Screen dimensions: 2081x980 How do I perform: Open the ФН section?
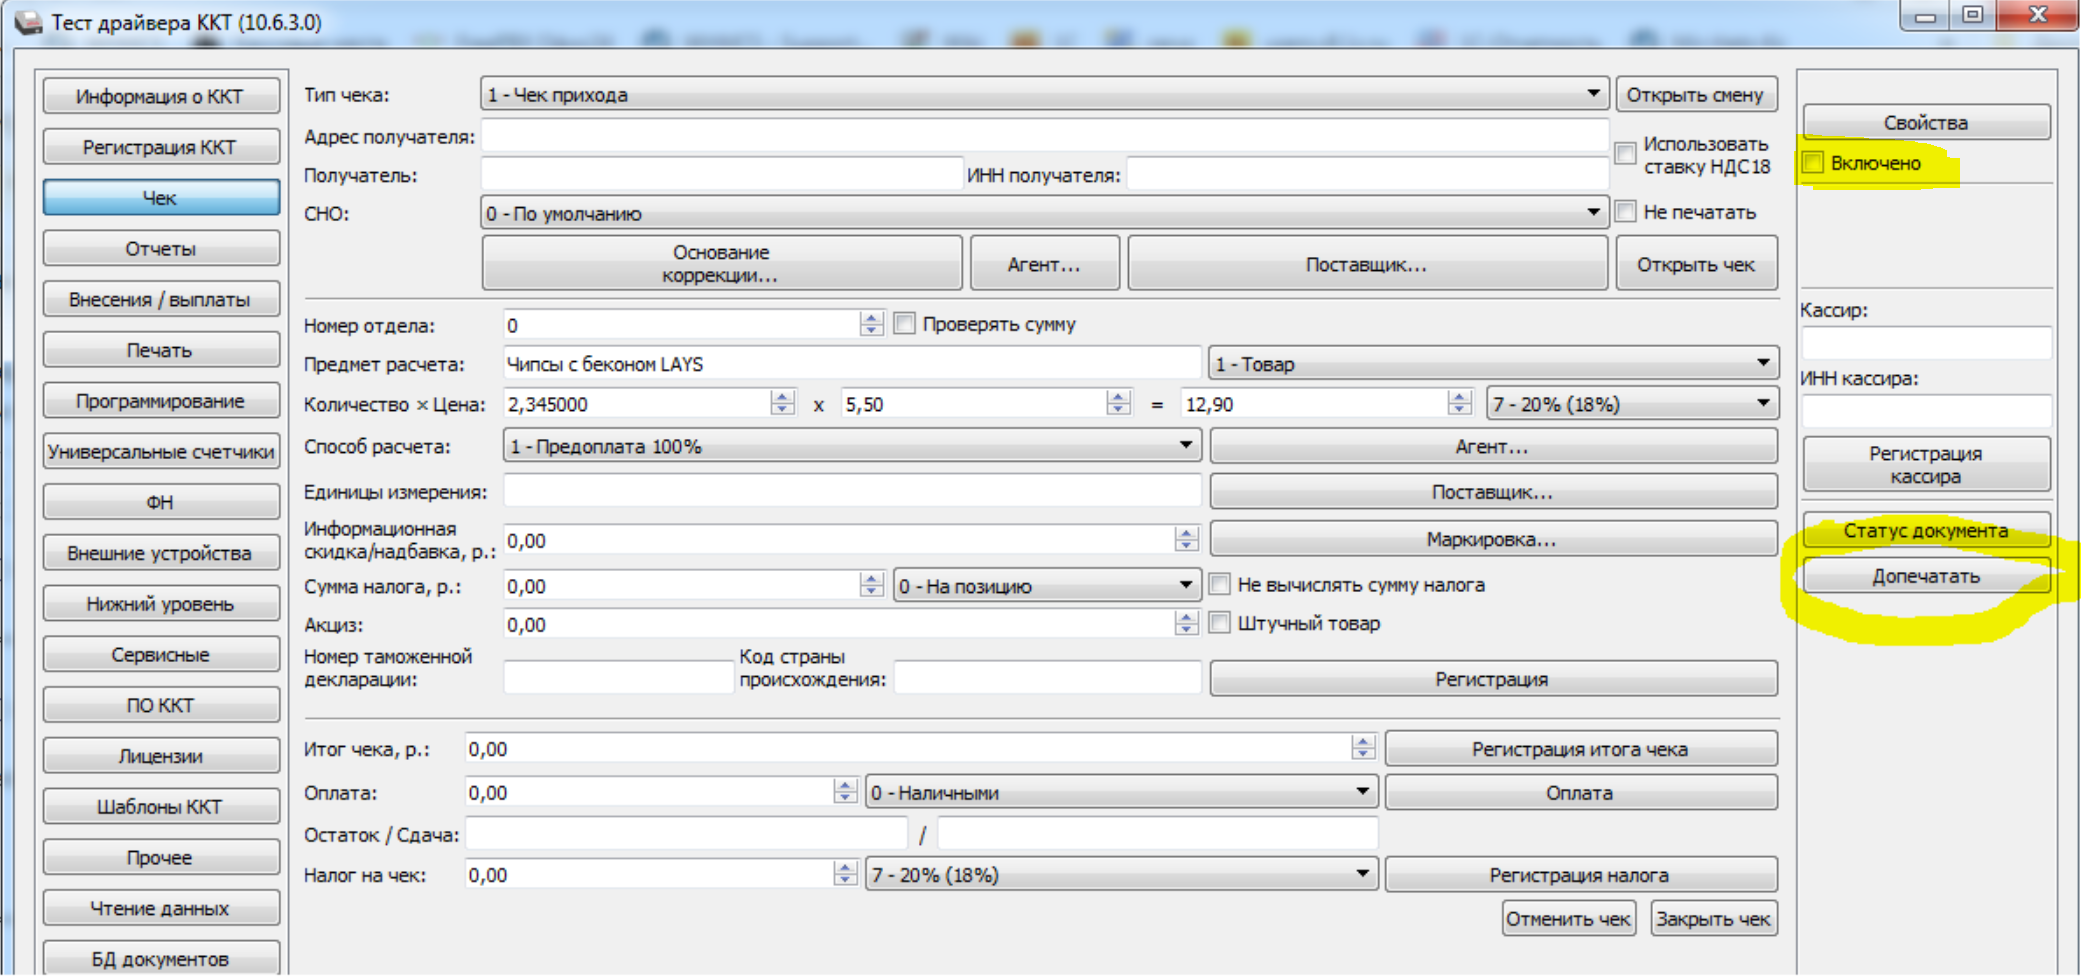(160, 502)
